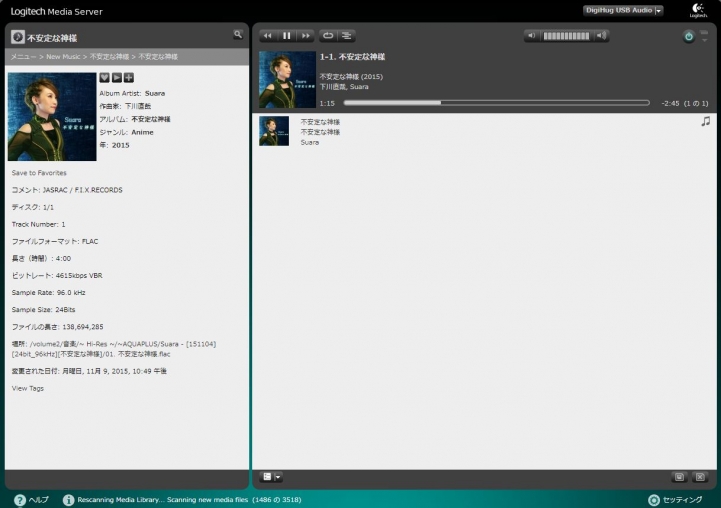This screenshot has height=508, width=721.
Task: Open the album-level 不安定な神様 breadcrumb
Action: click(x=109, y=57)
